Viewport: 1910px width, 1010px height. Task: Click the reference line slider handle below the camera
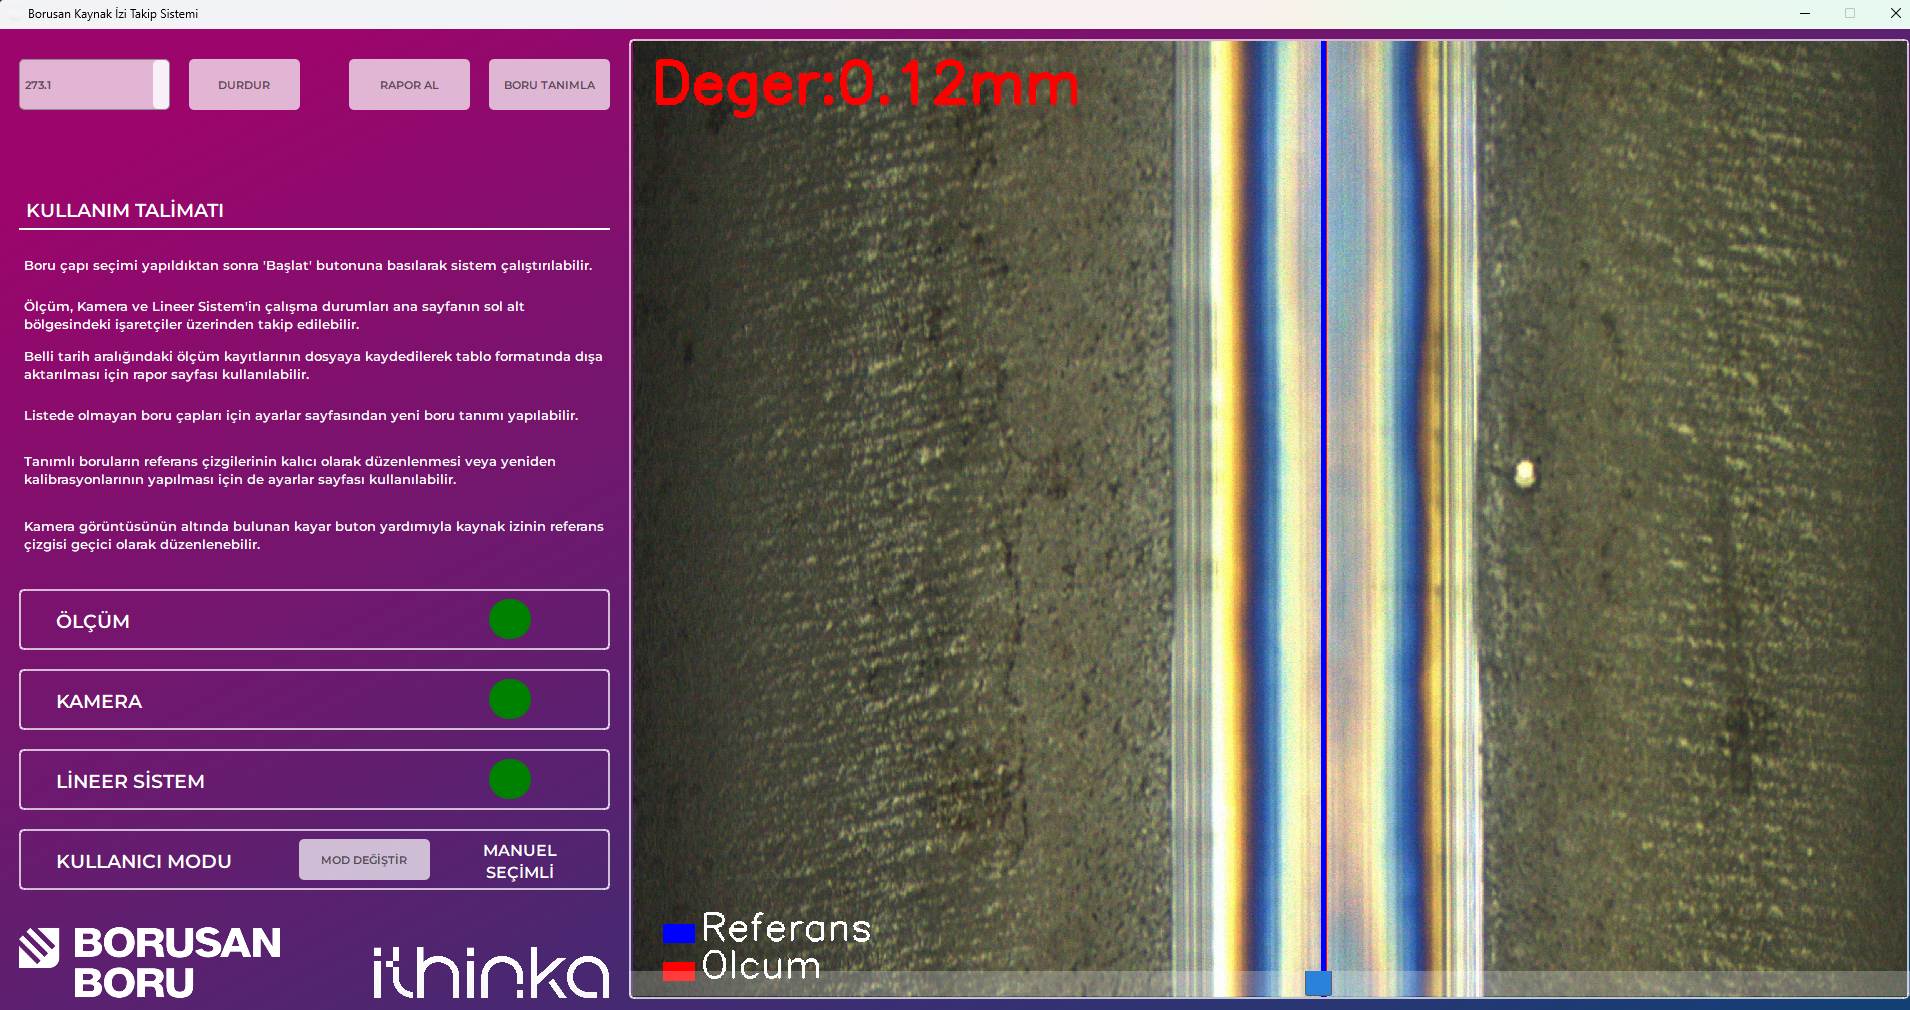coord(1320,984)
